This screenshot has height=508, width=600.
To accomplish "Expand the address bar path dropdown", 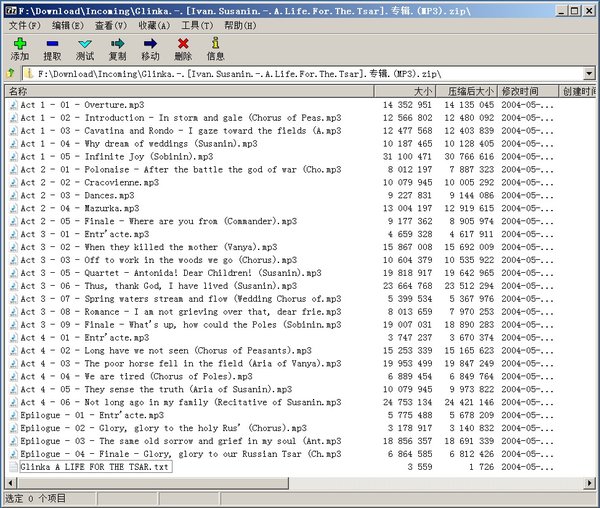I will pyautogui.click(x=589, y=74).
